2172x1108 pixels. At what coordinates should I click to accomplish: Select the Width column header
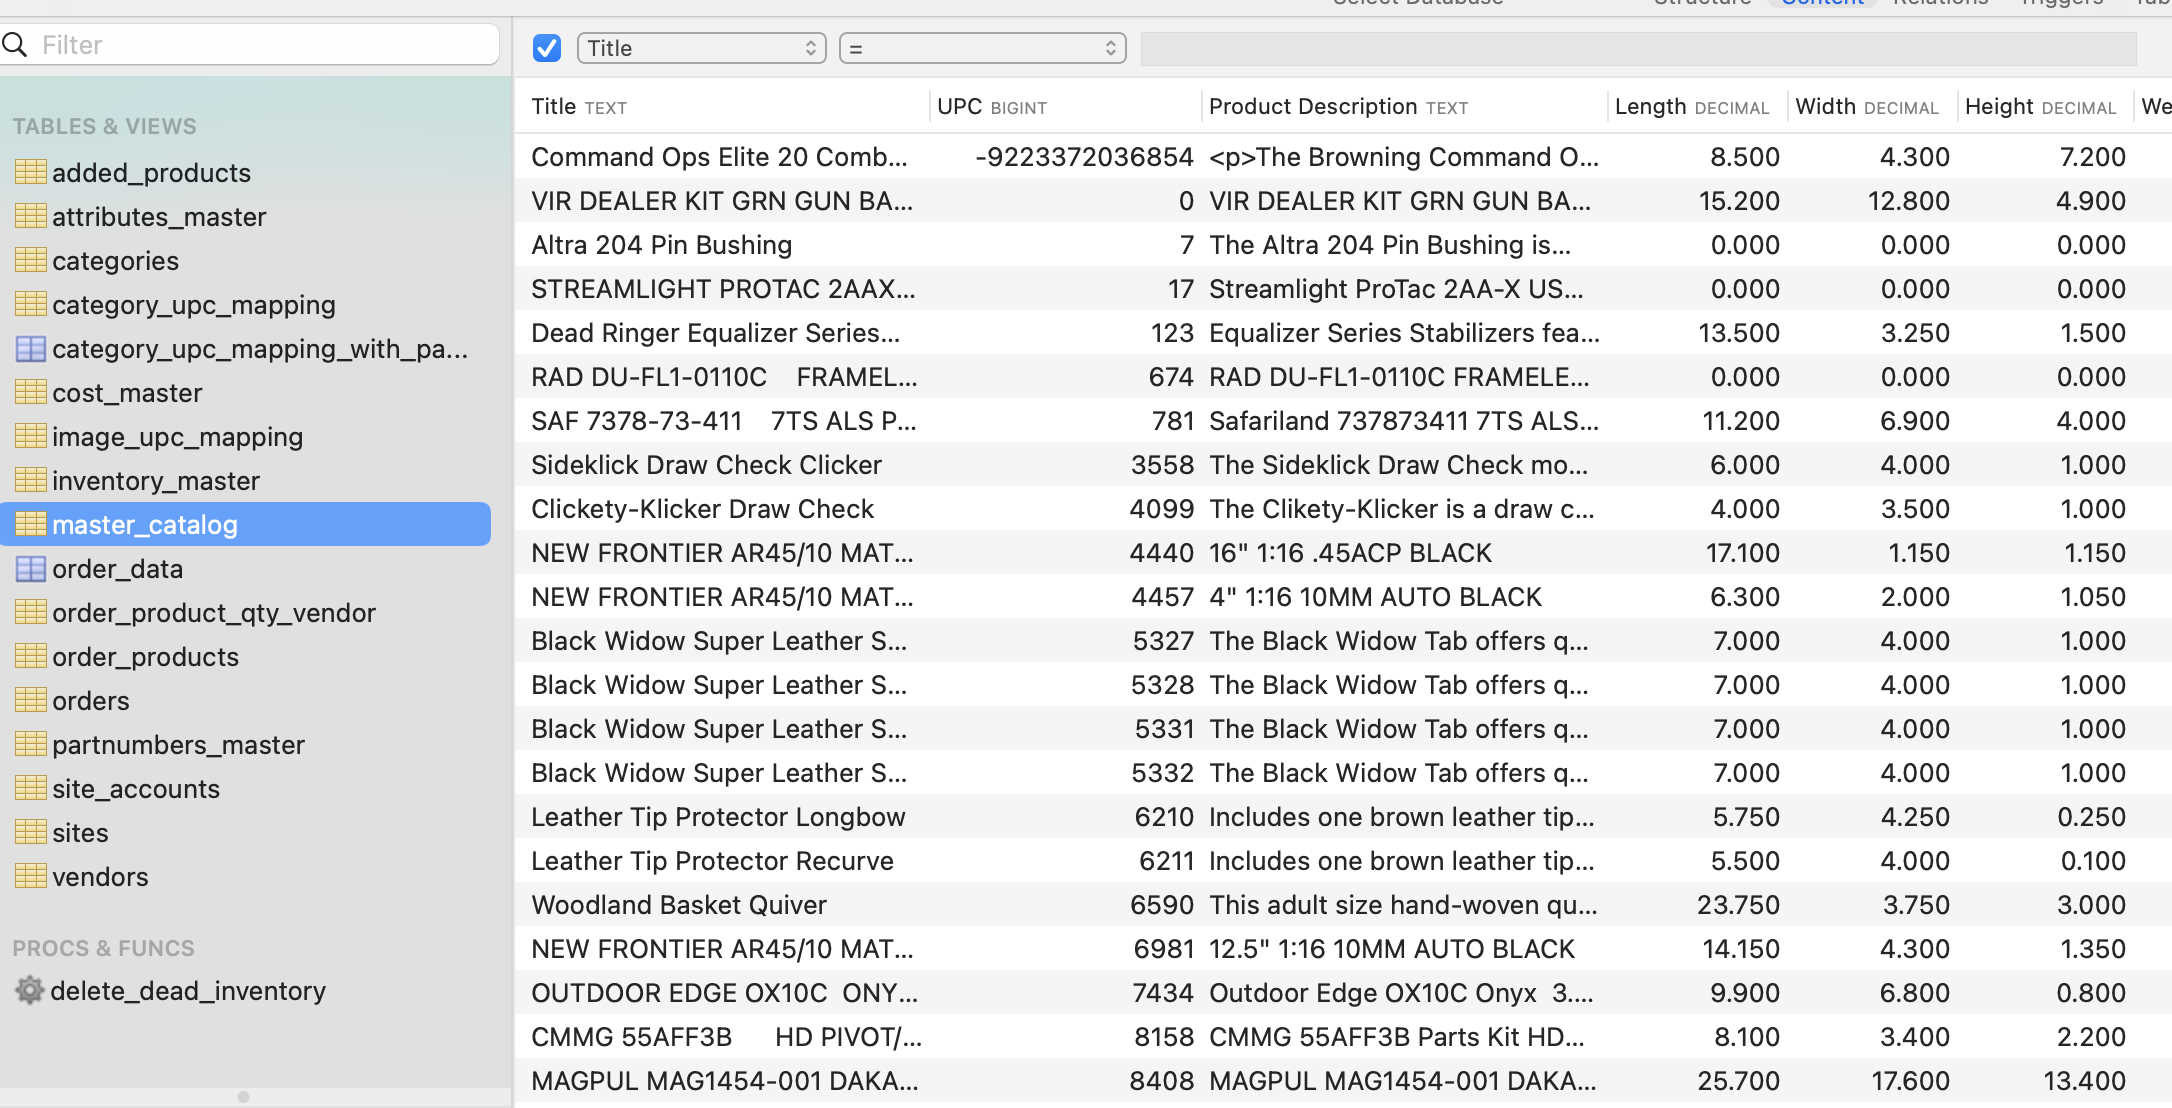click(x=1872, y=107)
